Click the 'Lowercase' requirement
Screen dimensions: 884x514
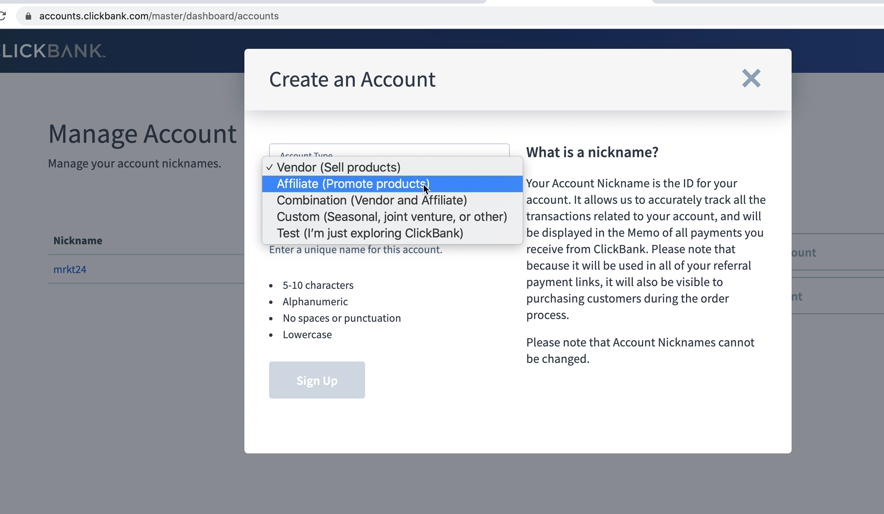click(x=307, y=334)
